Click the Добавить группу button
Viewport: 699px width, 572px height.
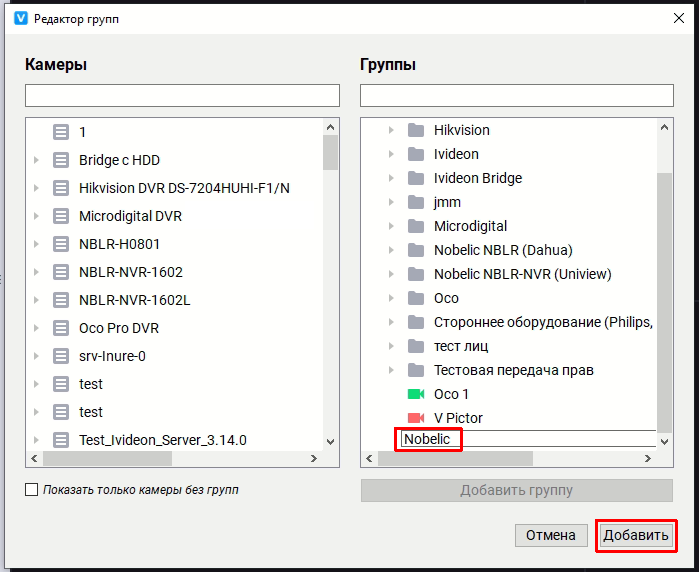(x=517, y=490)
